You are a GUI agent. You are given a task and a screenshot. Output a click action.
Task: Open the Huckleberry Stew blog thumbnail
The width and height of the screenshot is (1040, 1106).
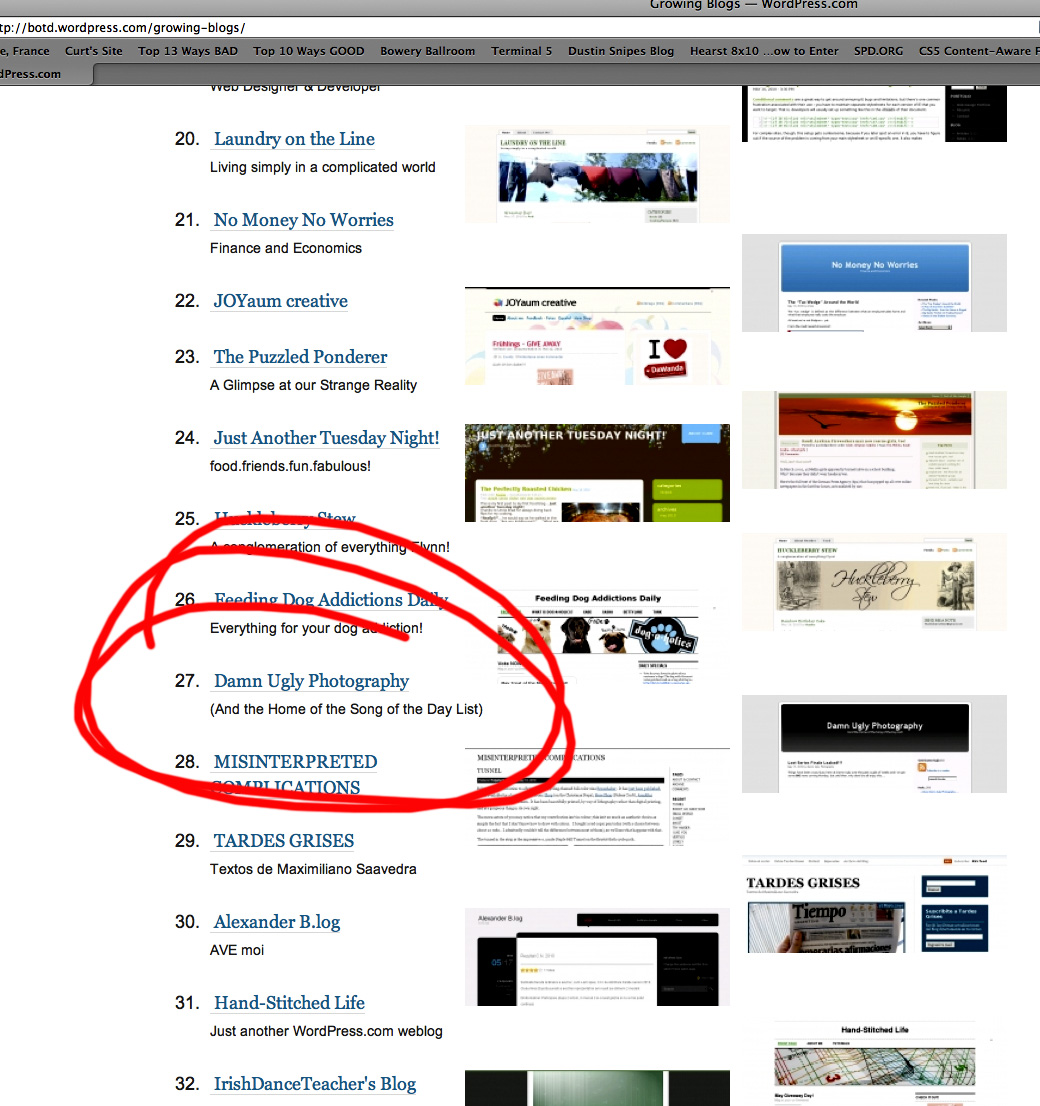(873, 581)
